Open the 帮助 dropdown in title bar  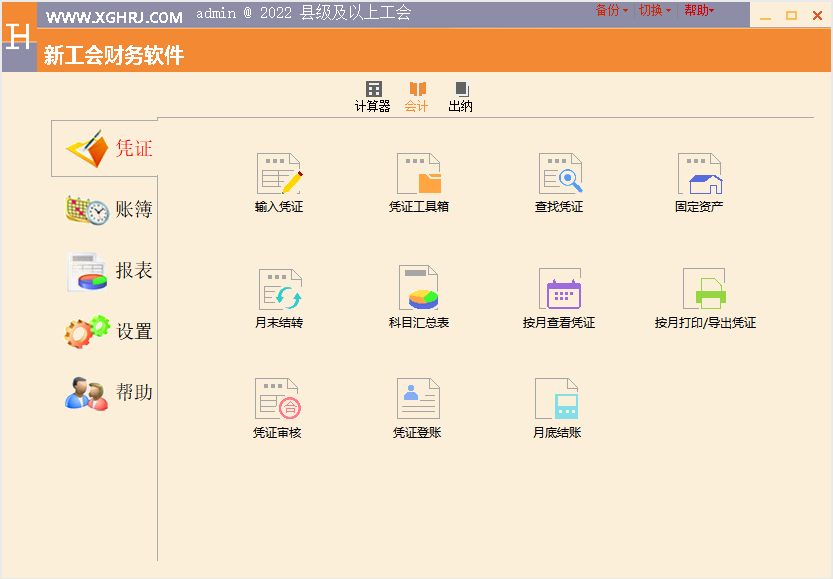pos(699,11)
